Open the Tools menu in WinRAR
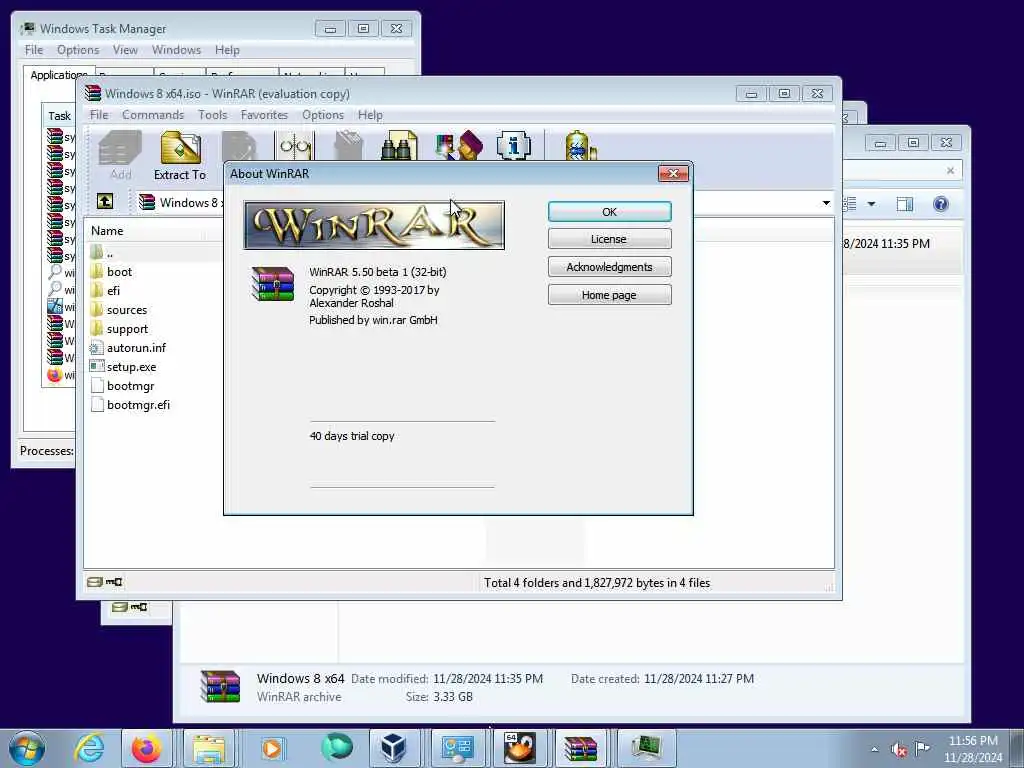Image resolution: width=1024 pixels, height=768 pixels. pyautogui.click(x=213, y=115)
